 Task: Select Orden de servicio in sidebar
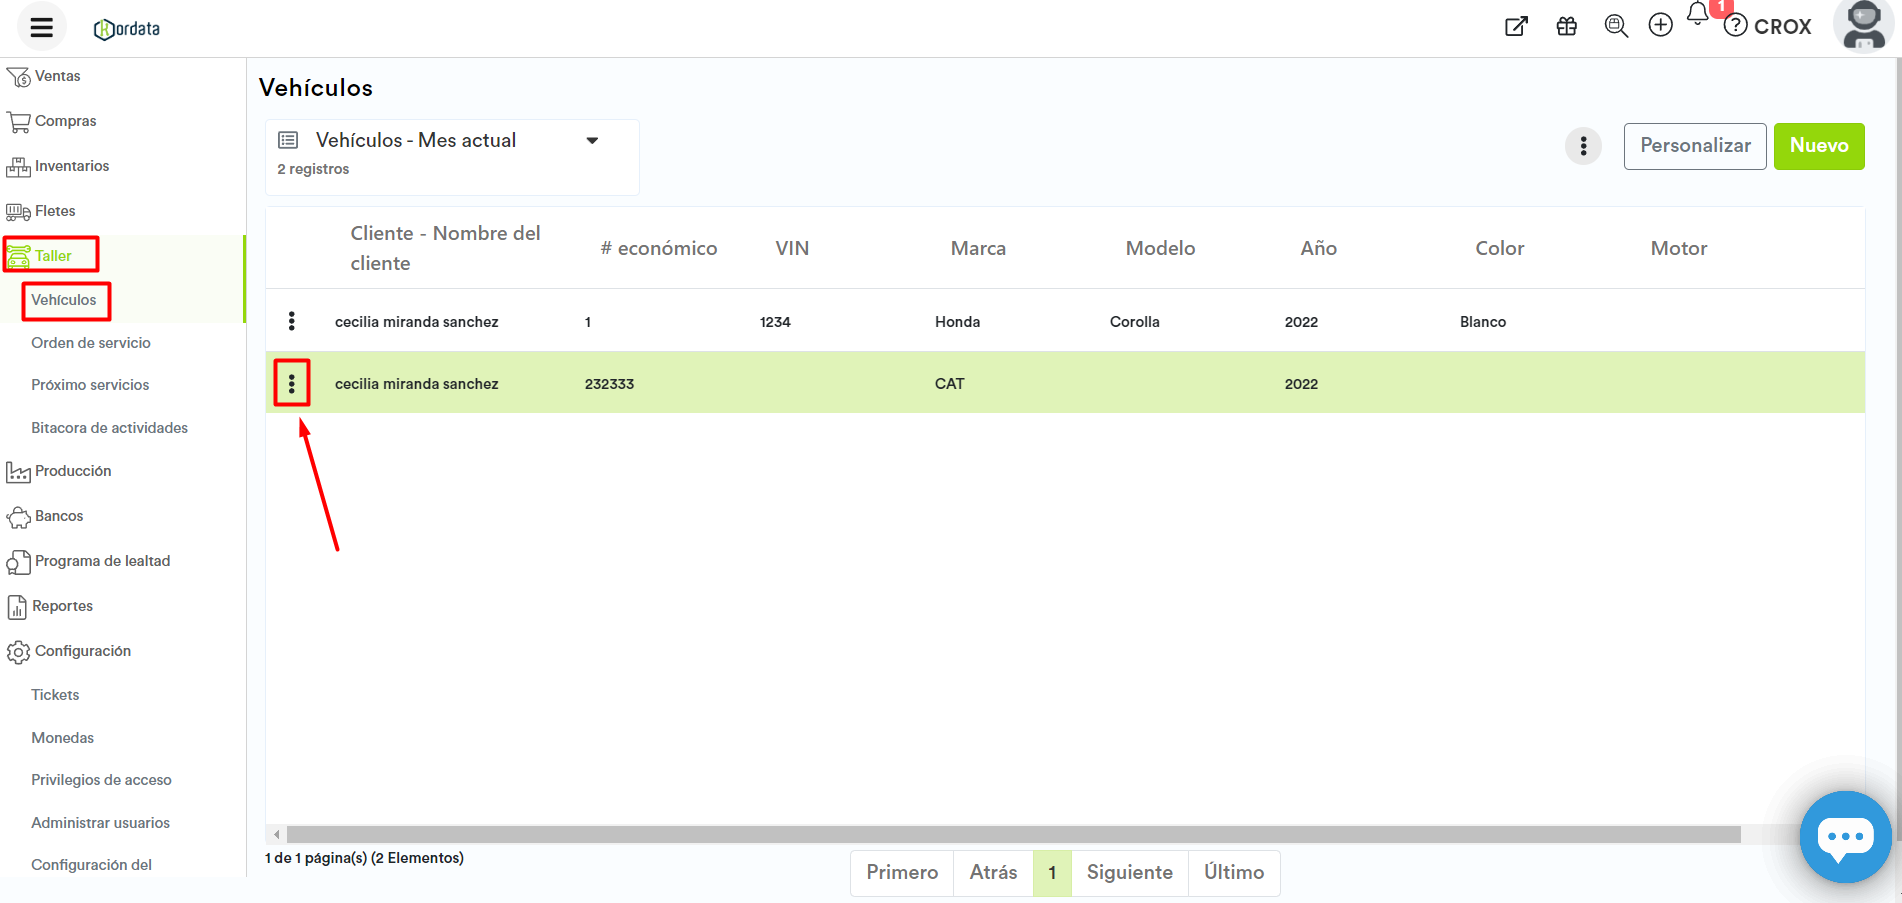point(91,343)
